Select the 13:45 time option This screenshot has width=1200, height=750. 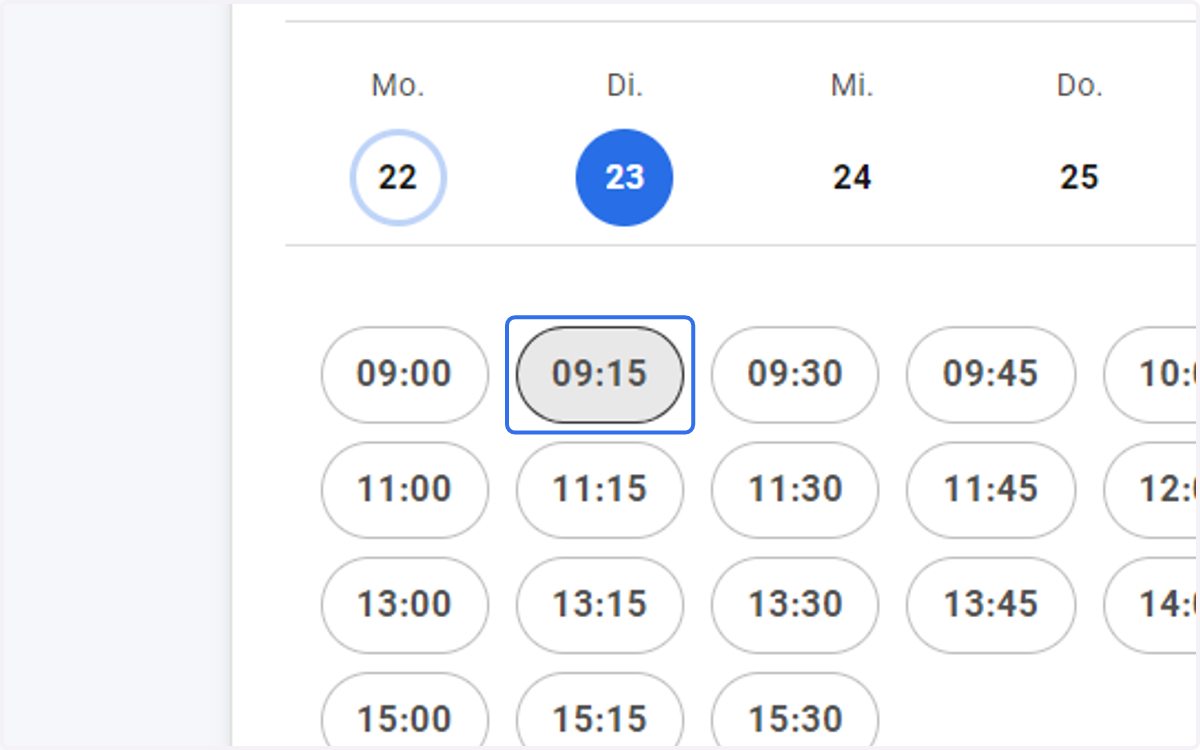[991, 605]
